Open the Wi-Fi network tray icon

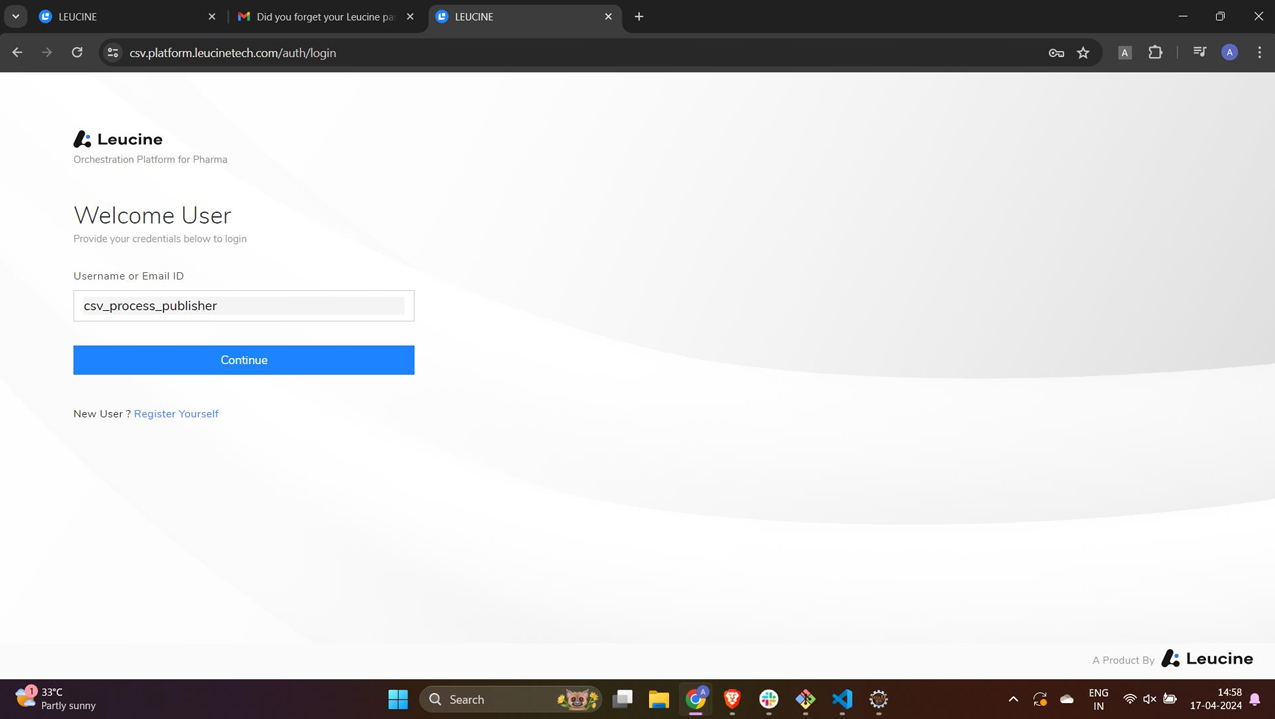click(x=1130, y=699)
